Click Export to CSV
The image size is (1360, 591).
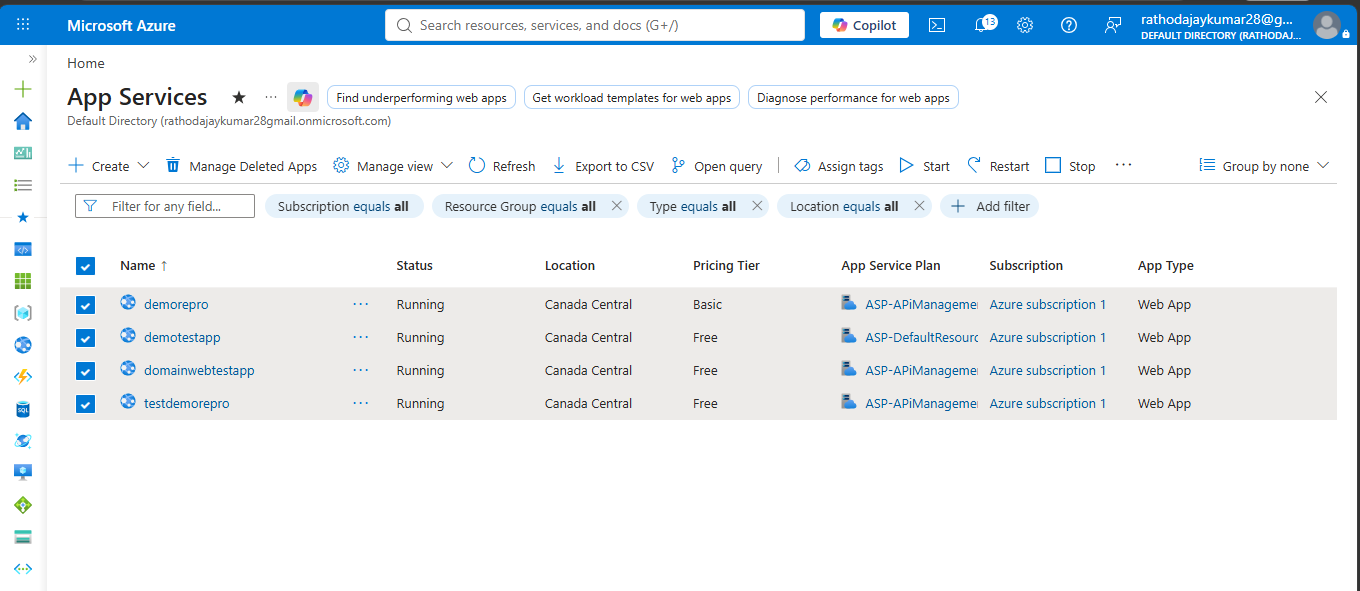pyautogui.click(x=603, y=166)
